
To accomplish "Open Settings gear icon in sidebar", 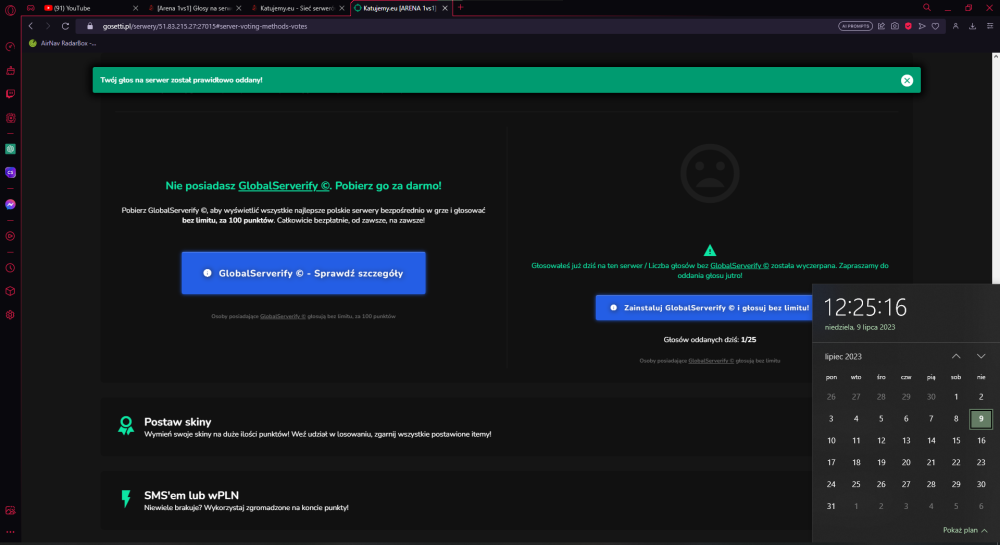I will [x=10, y=315].
